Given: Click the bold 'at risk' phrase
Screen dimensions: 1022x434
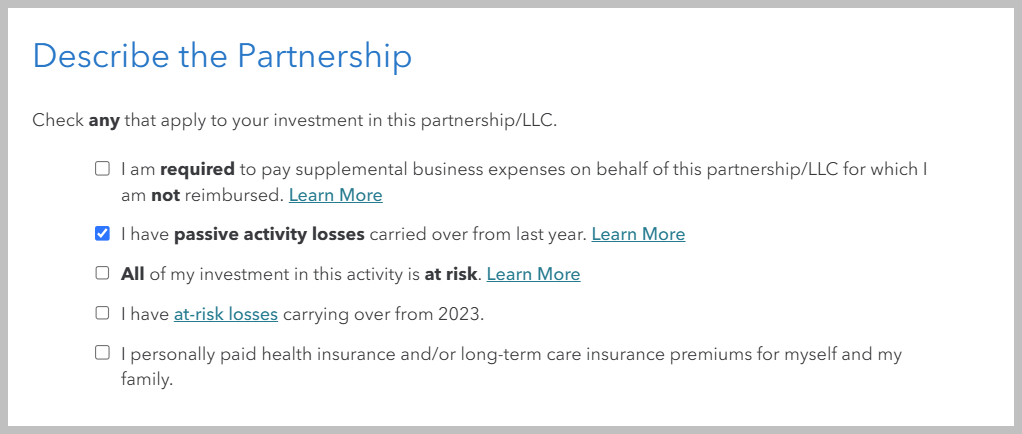Looking at the screenshot, I should pyautogui.click(x=450, y=274).
